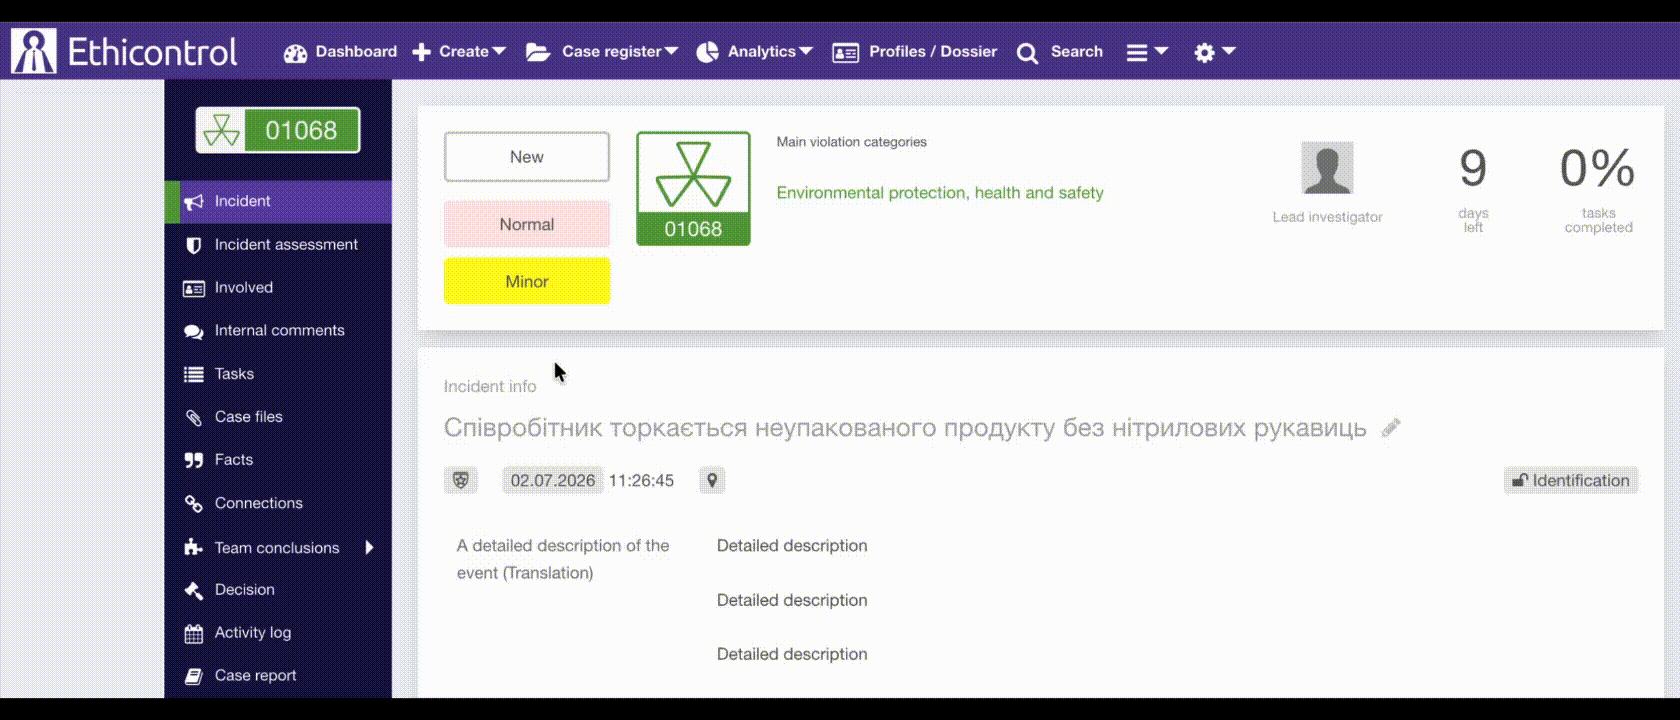Open Internal comments section
This screenshot has height=720, width=1680.
point(279,330)
